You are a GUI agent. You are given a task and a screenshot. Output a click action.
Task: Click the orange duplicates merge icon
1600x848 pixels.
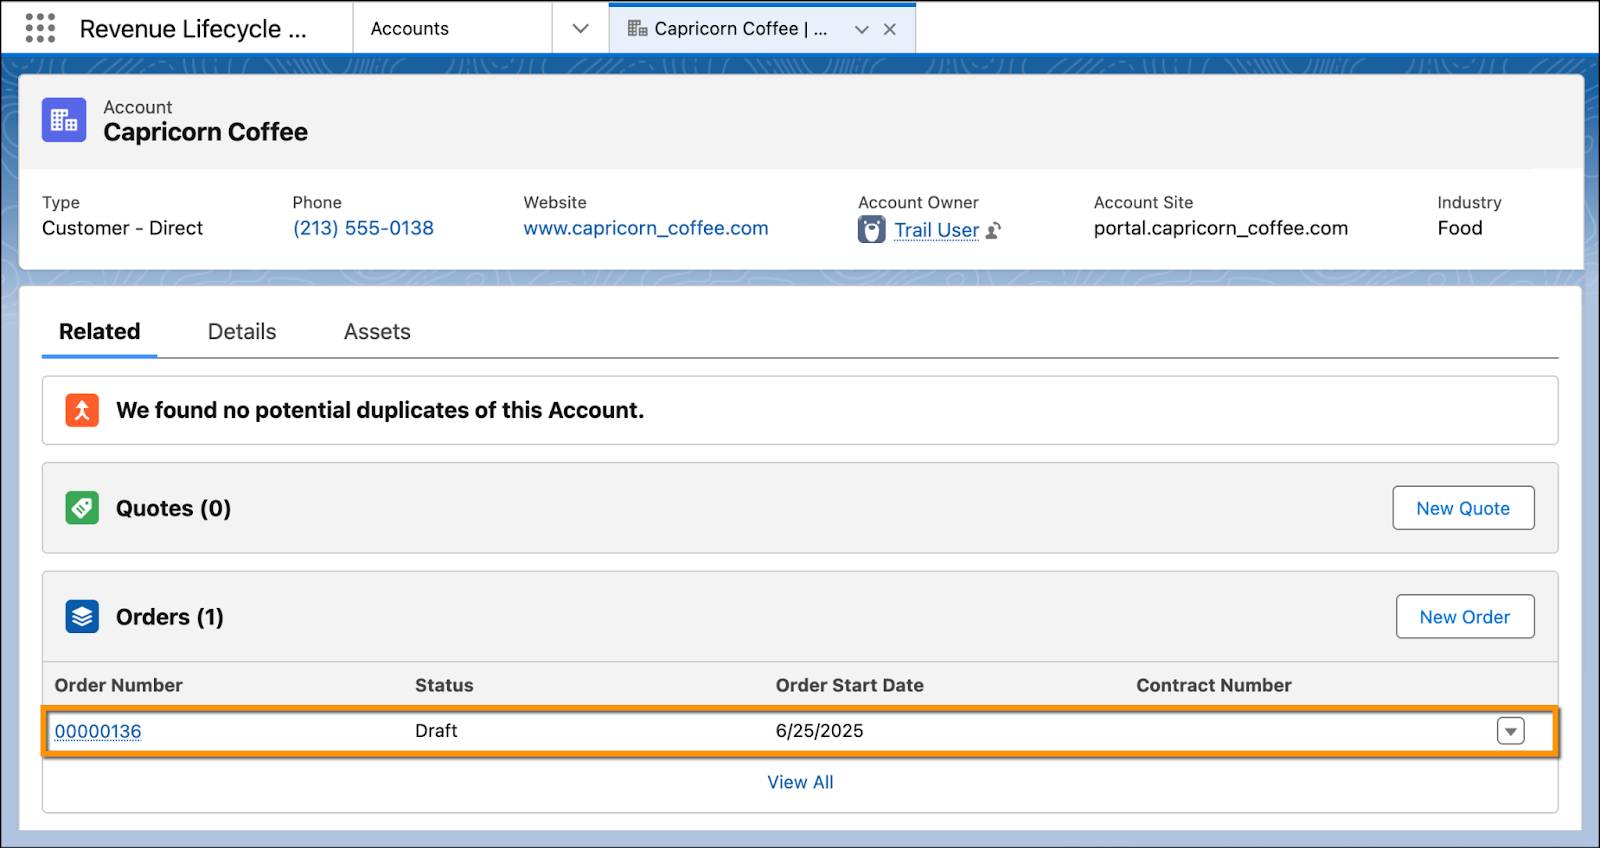(82, 410)
